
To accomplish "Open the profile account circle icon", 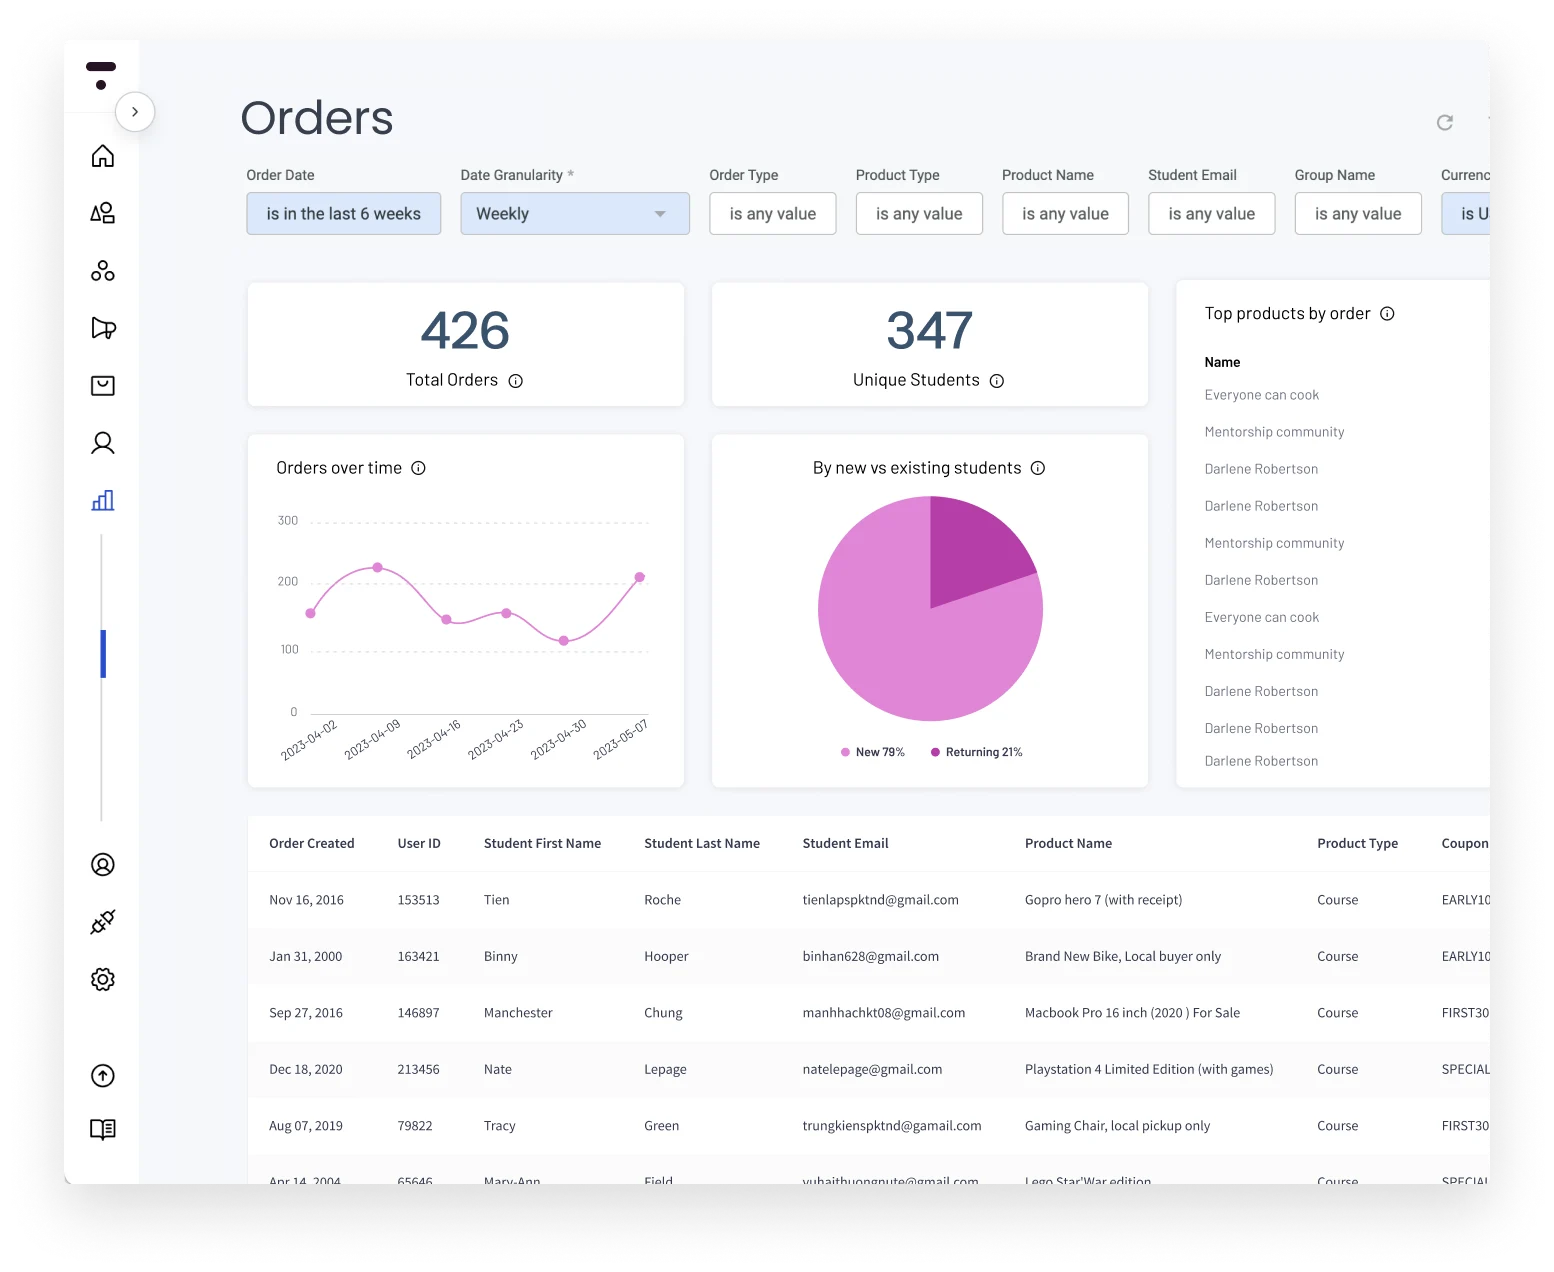I will click(x=103, y=865).
